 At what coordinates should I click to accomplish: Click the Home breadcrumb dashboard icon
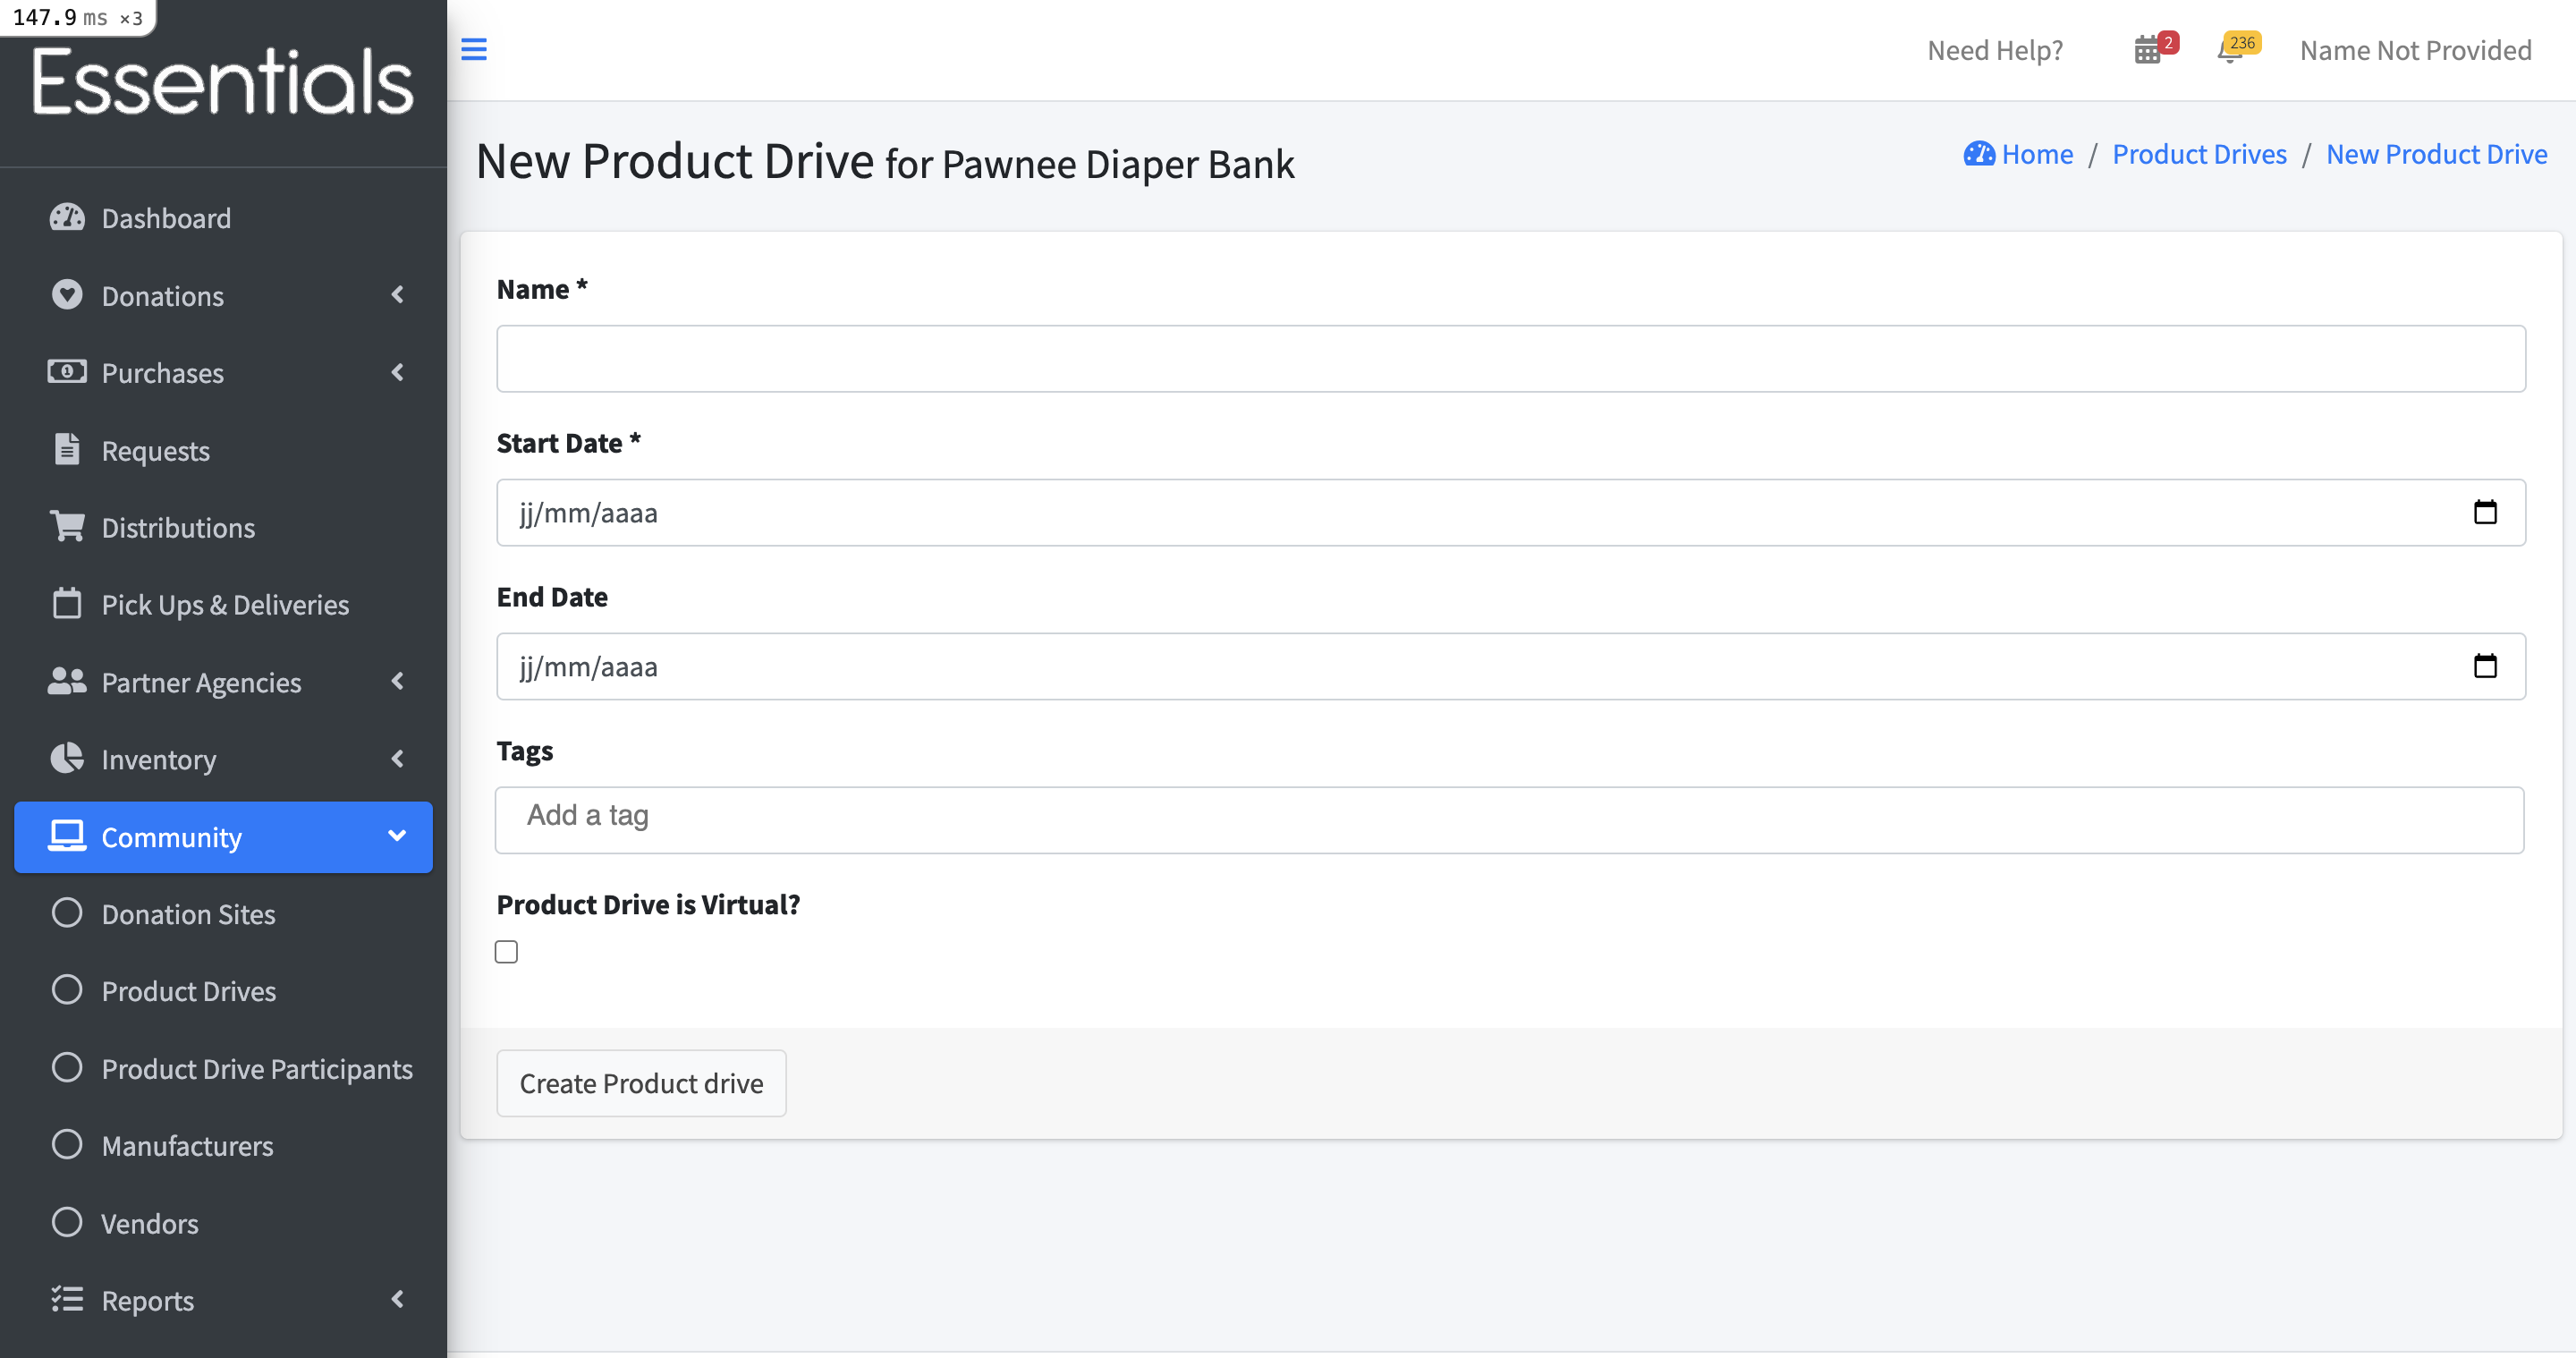1979,154
